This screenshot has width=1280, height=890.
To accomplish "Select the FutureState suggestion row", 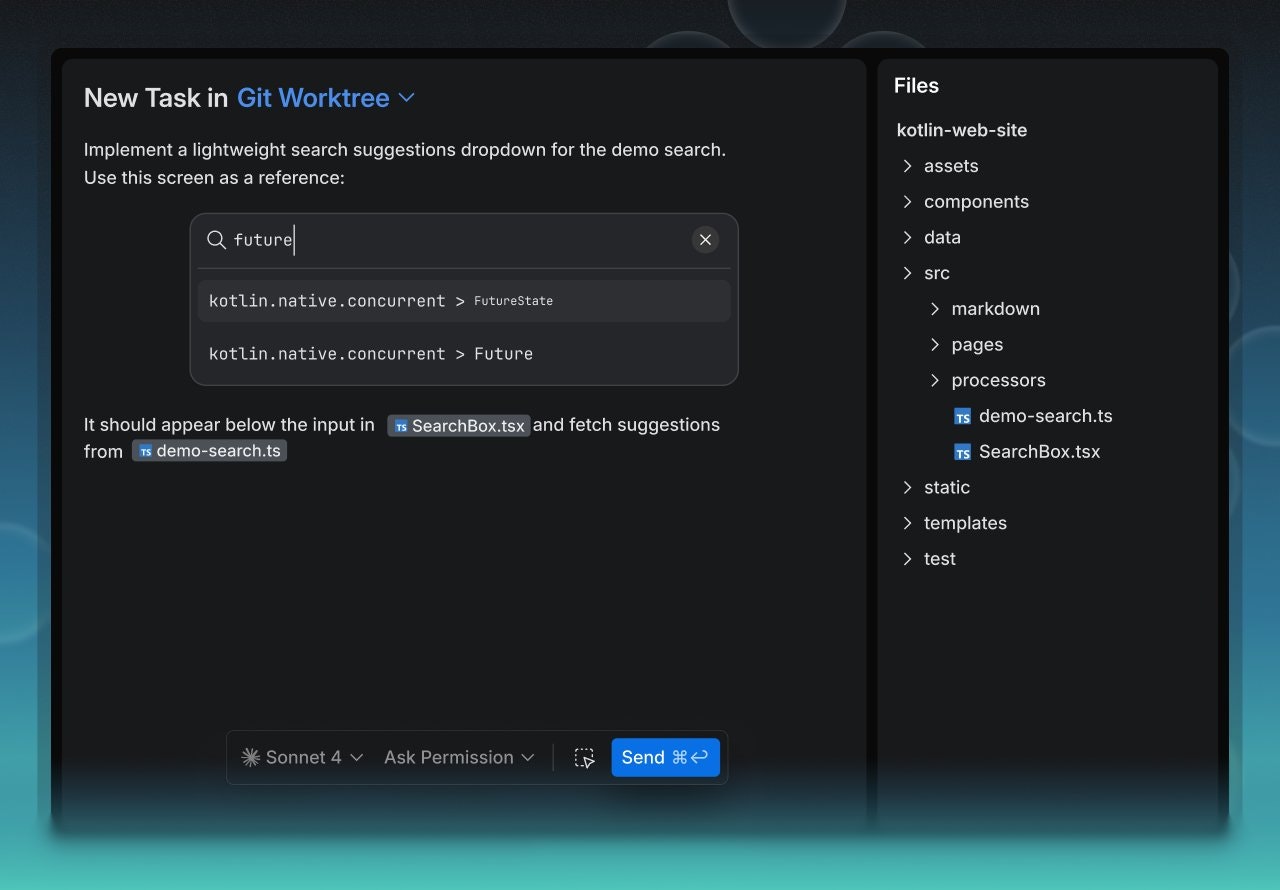I will [x=464, y=299].
